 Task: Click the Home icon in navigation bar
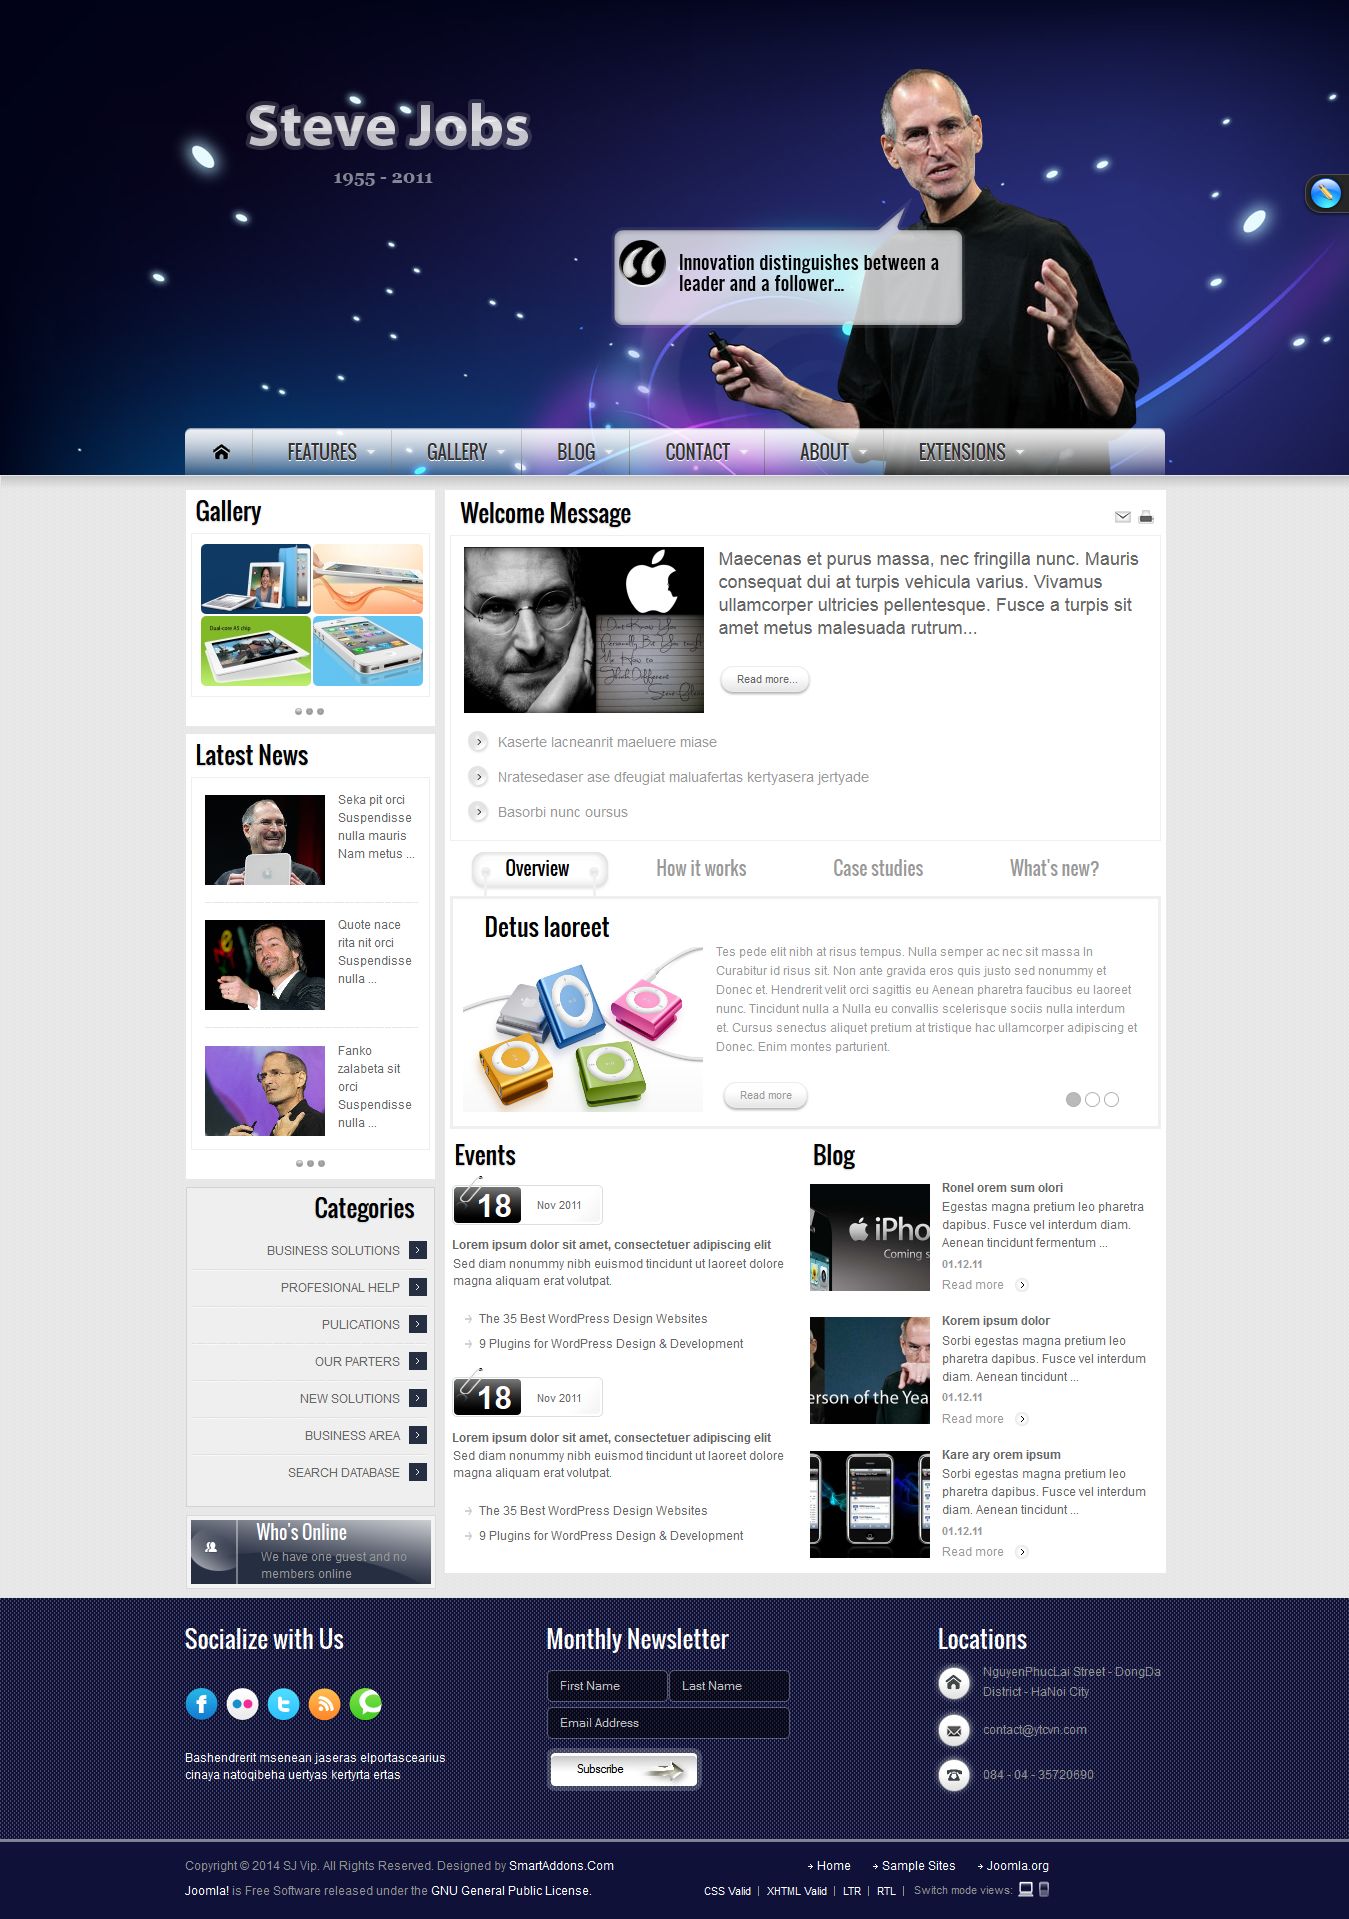(x=221, y=452)
